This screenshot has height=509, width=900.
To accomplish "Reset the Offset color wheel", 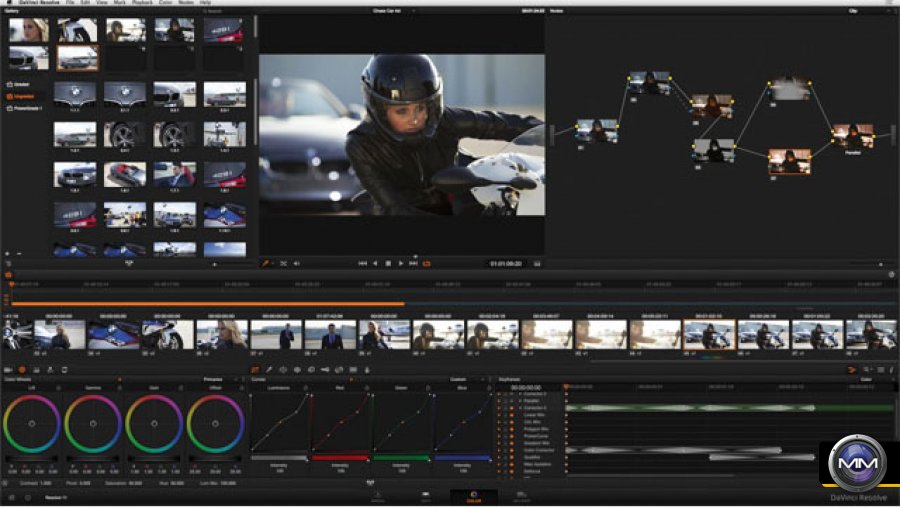I will tap(242, 388).
